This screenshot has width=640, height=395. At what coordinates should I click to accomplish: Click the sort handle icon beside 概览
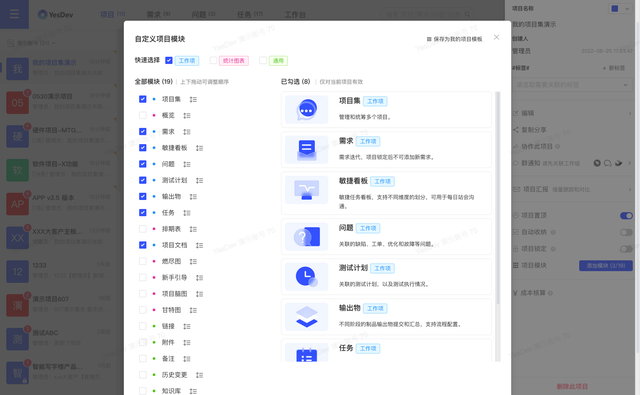187,115
